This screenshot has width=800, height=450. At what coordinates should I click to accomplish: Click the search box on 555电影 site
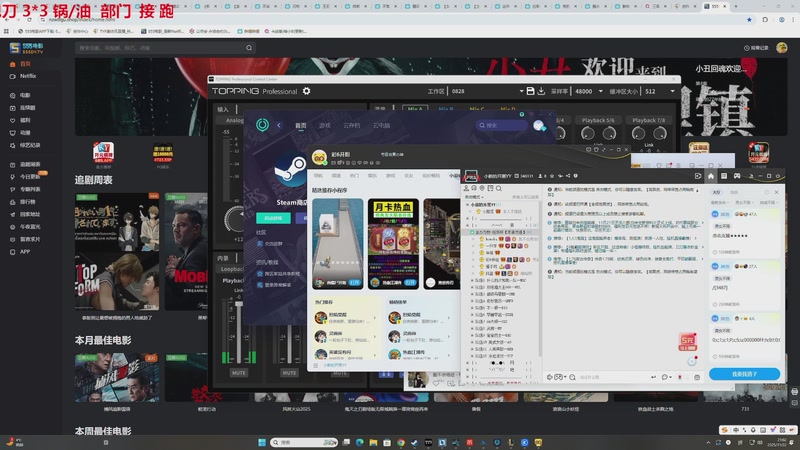tap(165, 48)
